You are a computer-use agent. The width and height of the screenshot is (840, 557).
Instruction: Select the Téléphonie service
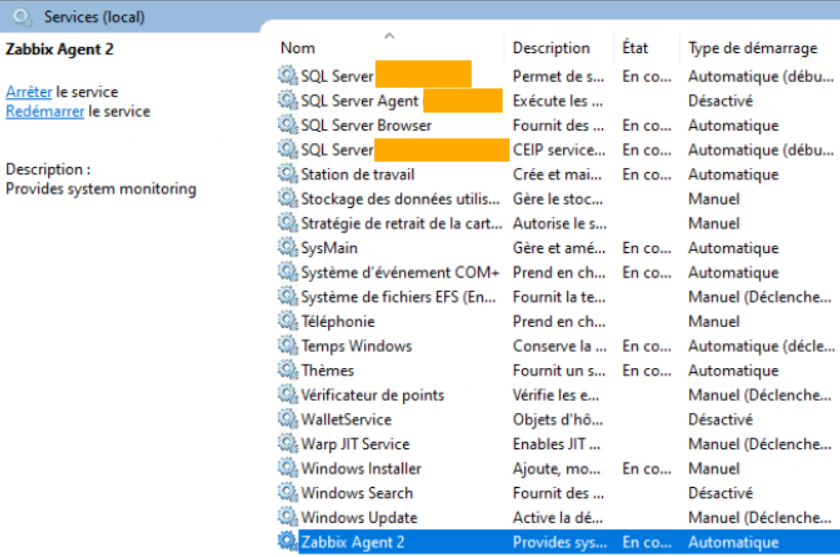338,321
